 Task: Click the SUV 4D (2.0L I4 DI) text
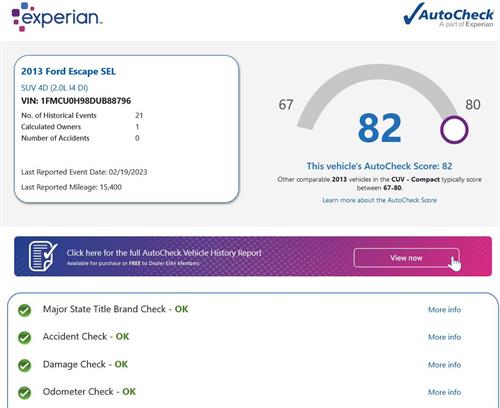[54, 88]
